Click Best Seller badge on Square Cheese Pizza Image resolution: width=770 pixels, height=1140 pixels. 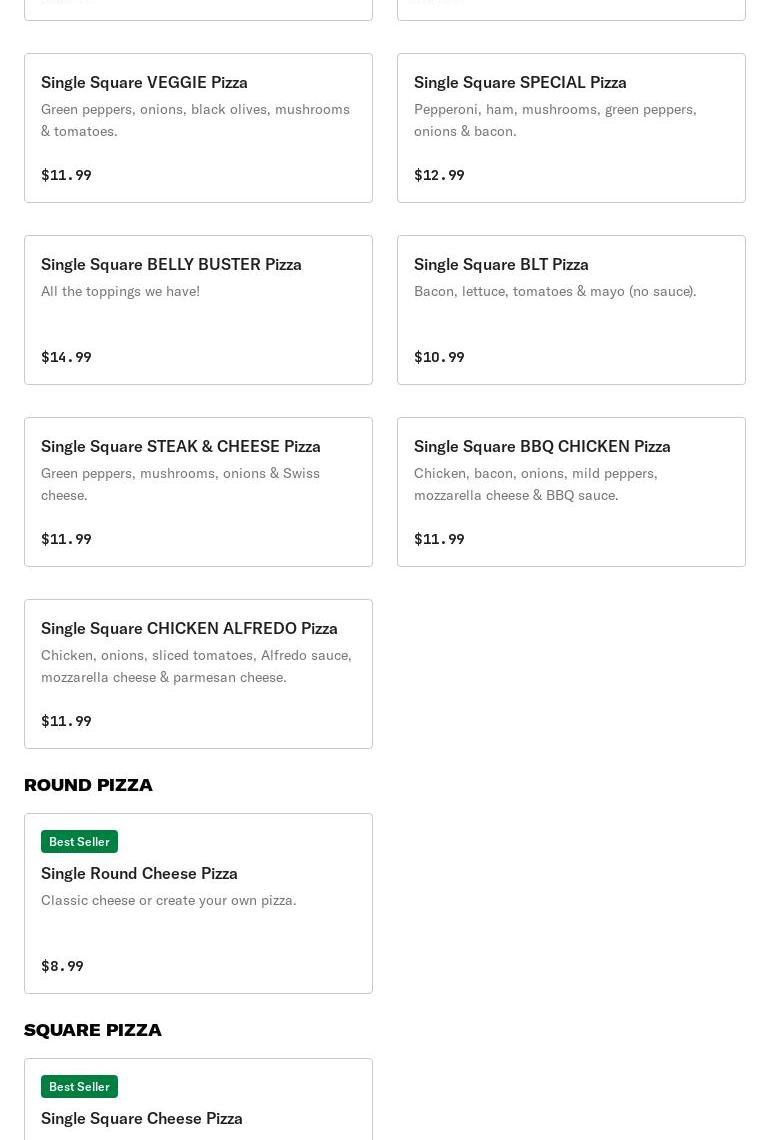tap(79, 1087)
